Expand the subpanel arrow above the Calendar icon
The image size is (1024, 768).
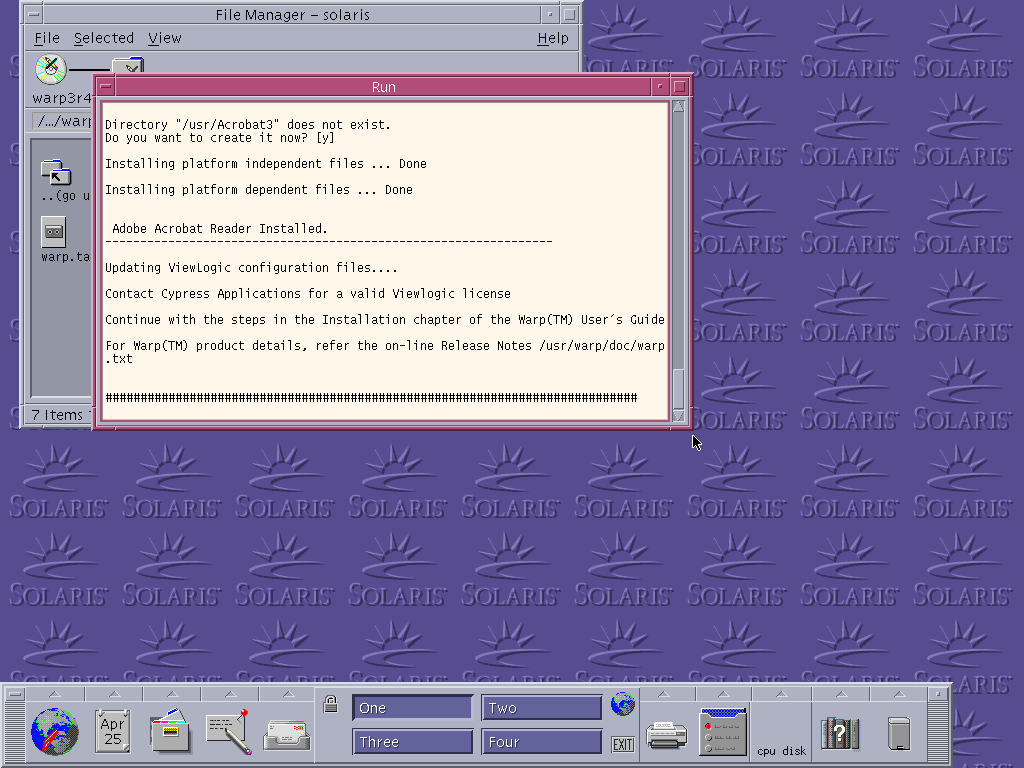pyautogui.click(x=112, y=694)
